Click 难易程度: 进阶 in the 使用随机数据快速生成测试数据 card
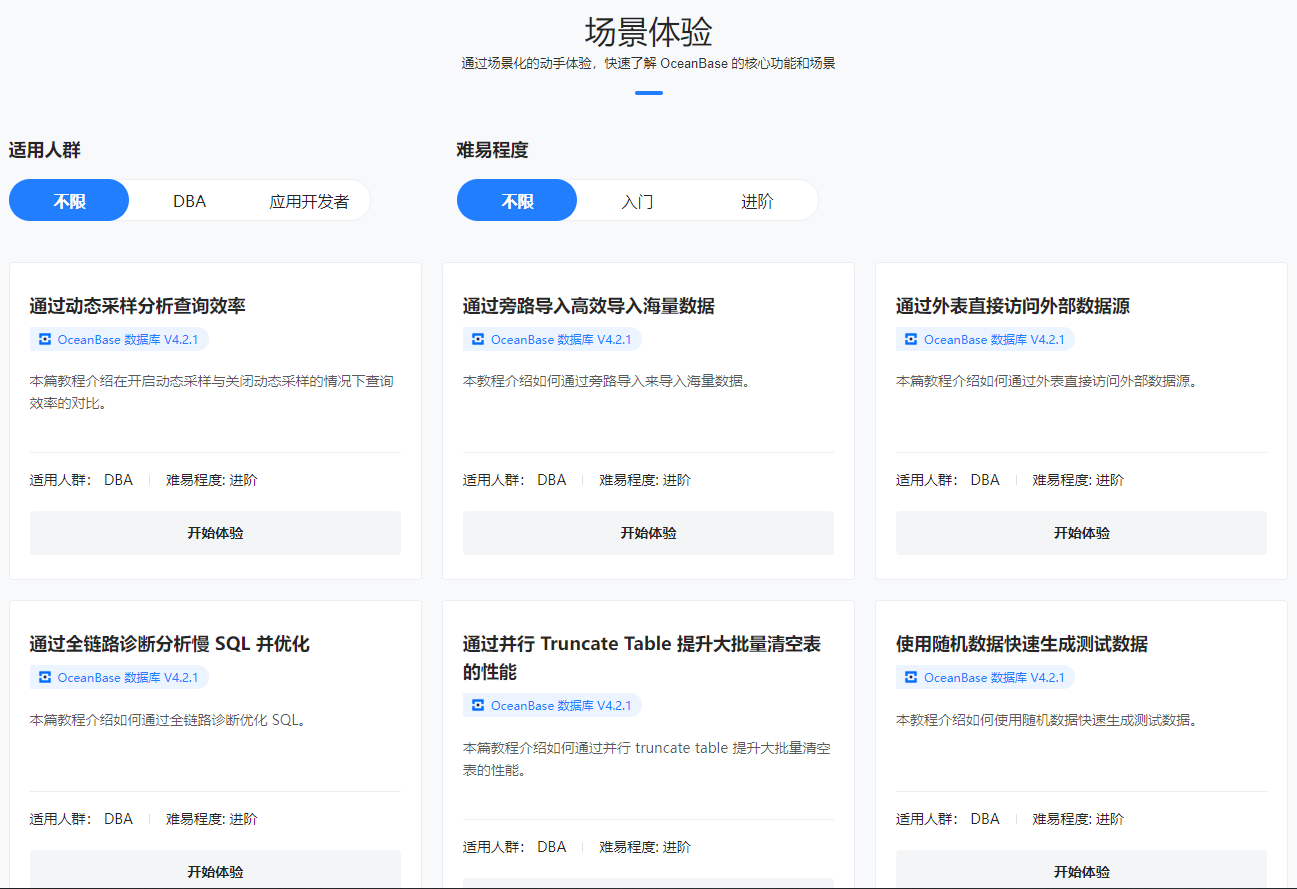The image size is (1297, 889). [1078, 819]
